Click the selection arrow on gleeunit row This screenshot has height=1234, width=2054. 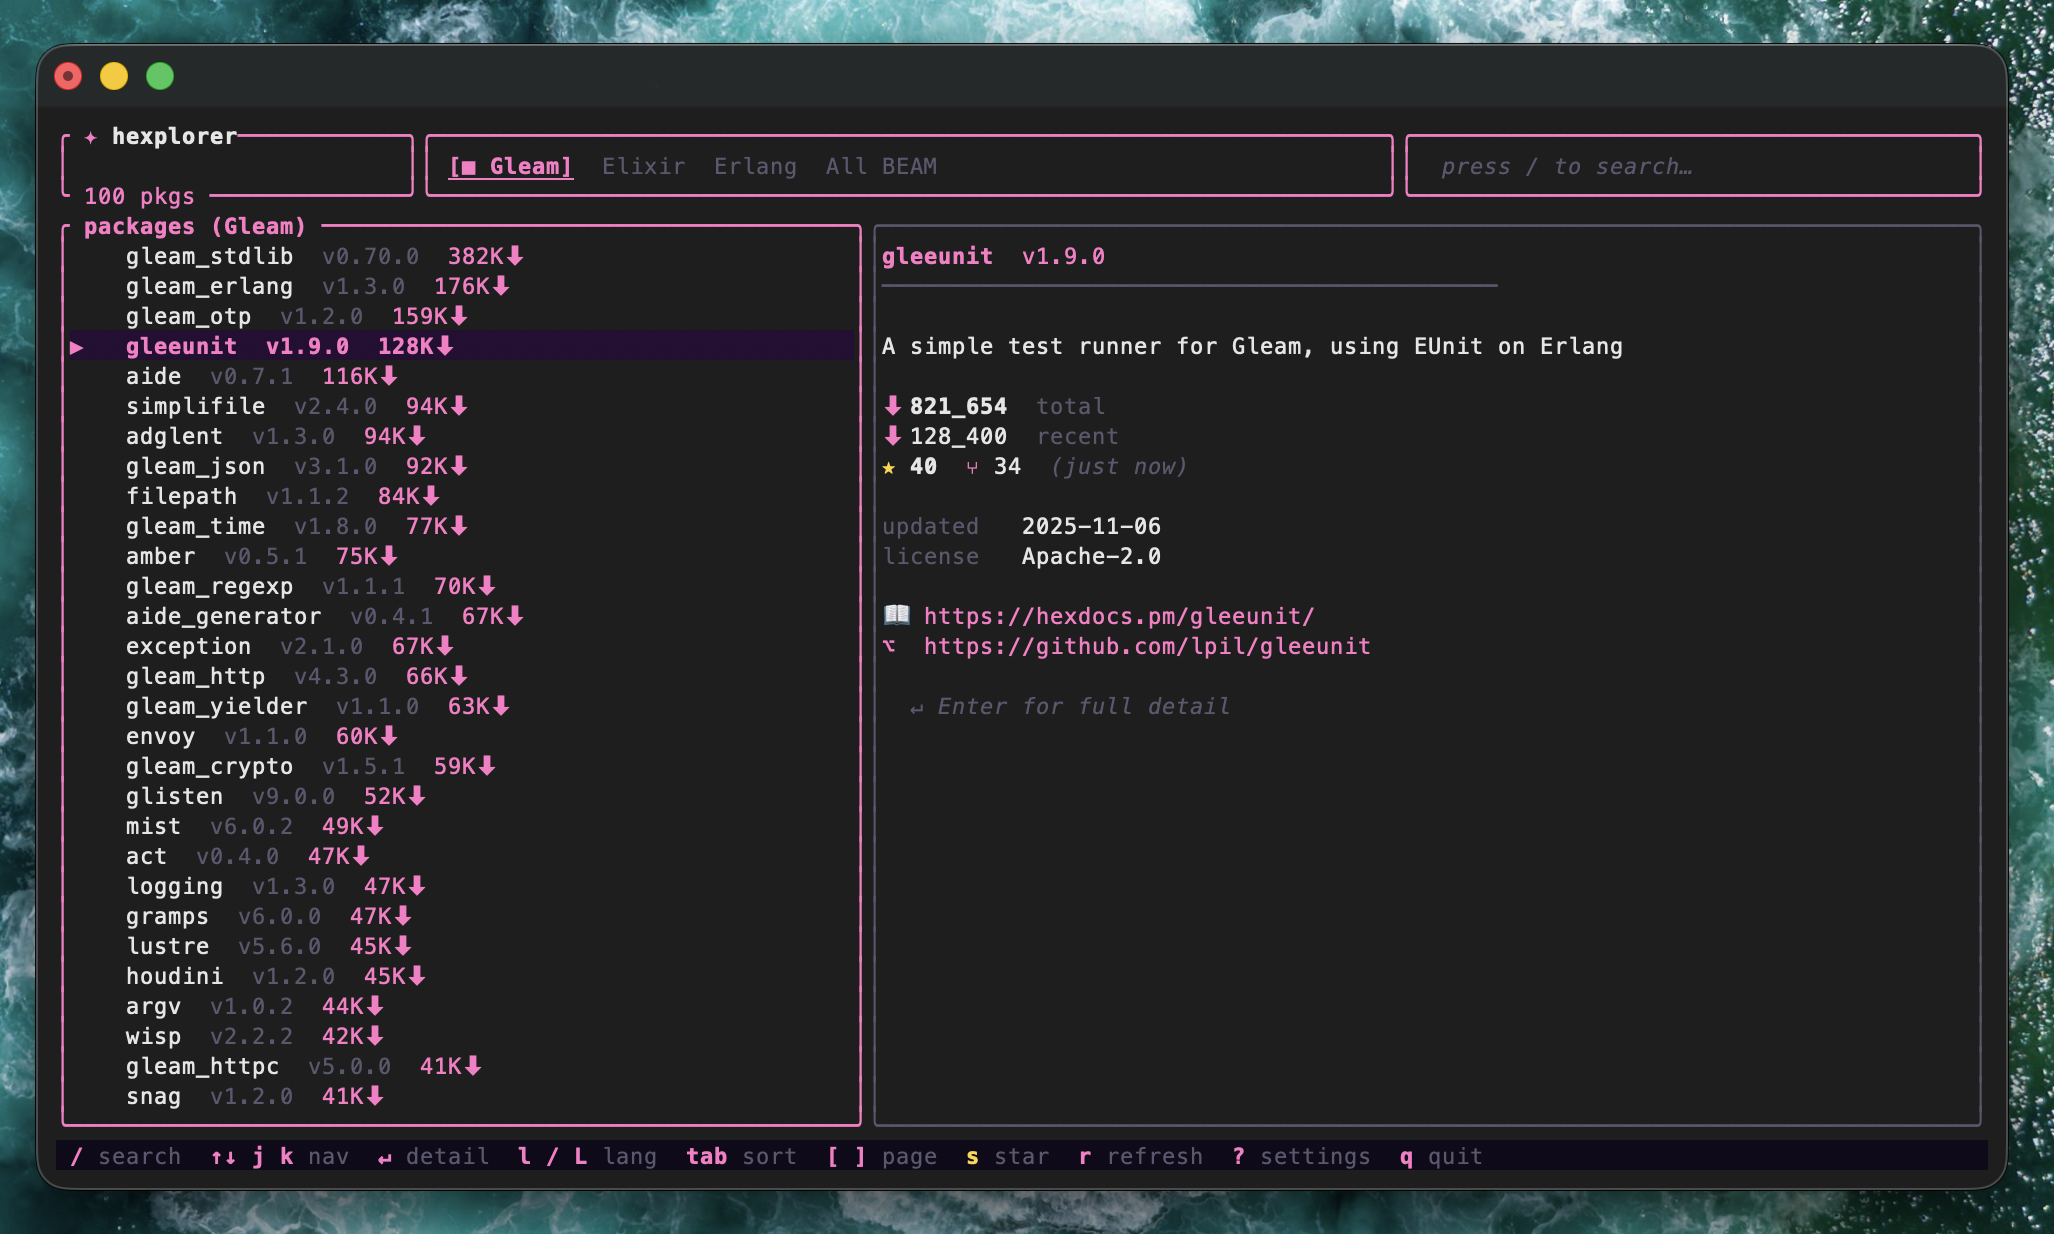point(77,347)
